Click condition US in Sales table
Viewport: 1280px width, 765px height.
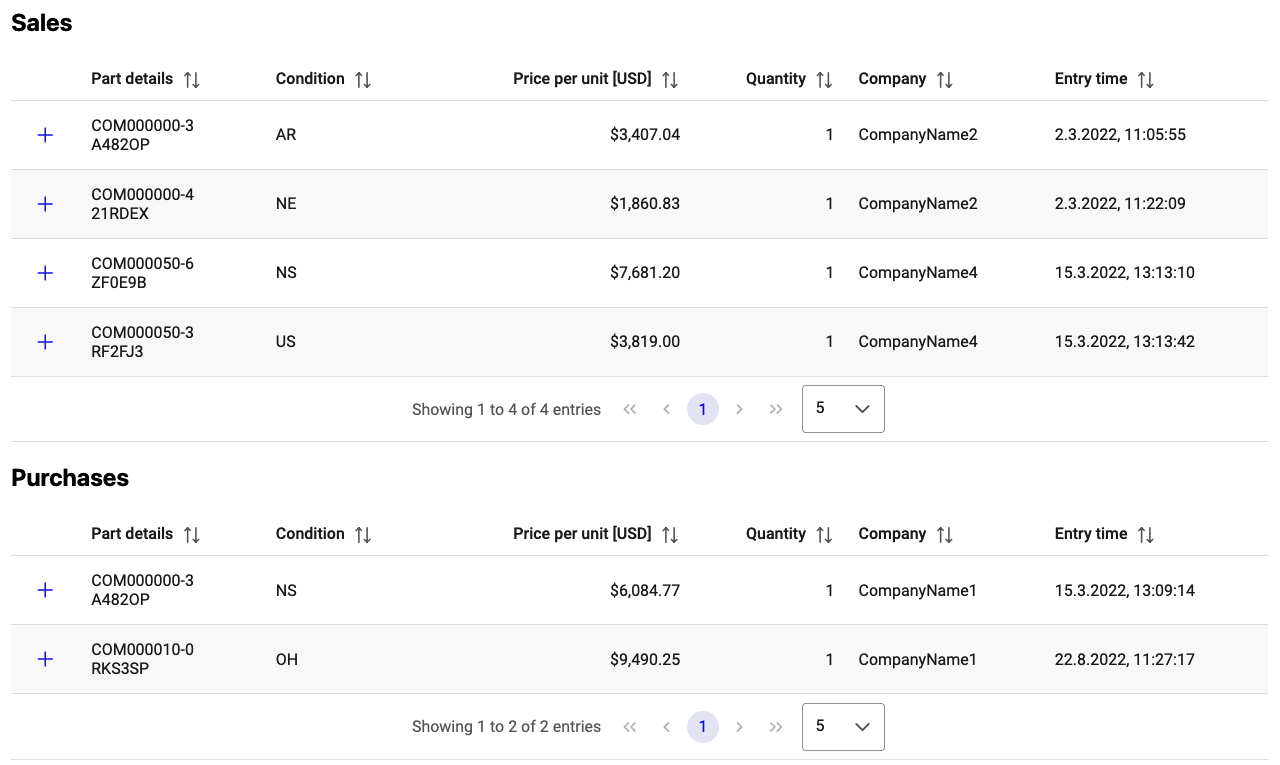(x=286, y=342)
